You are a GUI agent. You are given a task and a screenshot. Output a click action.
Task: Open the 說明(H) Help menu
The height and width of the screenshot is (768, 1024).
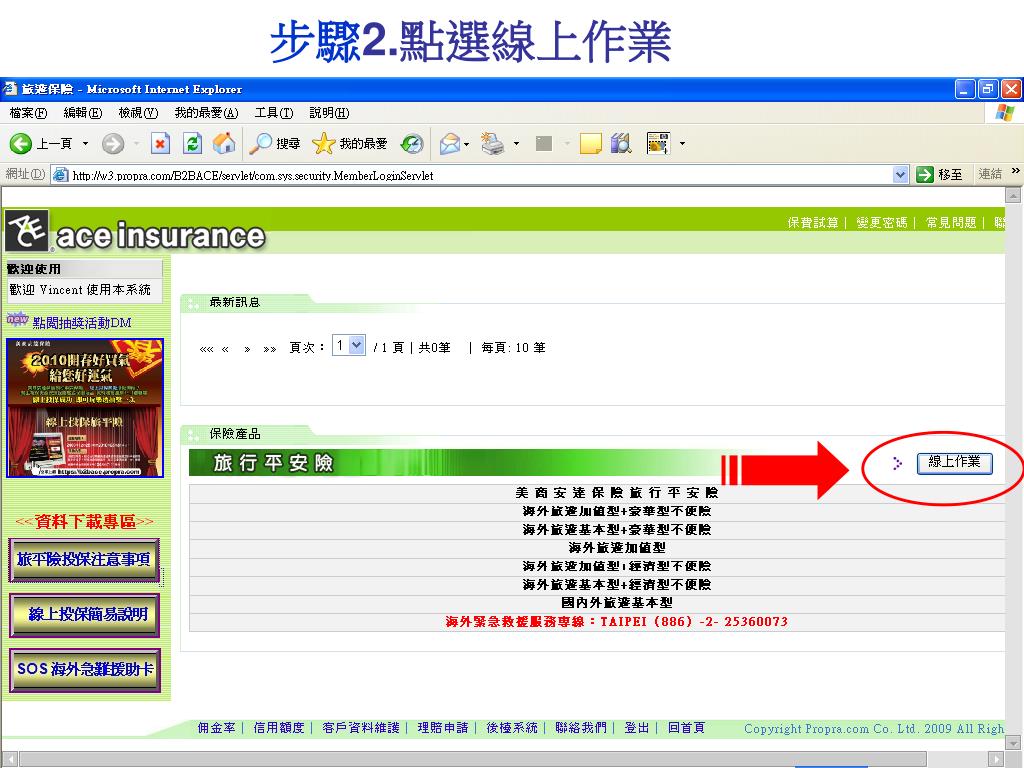coord(329,113)
